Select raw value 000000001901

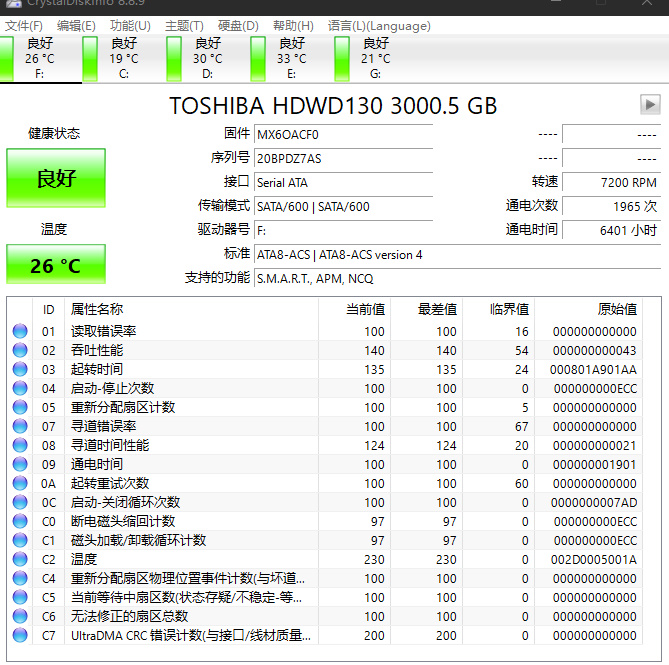pos(594,465)
